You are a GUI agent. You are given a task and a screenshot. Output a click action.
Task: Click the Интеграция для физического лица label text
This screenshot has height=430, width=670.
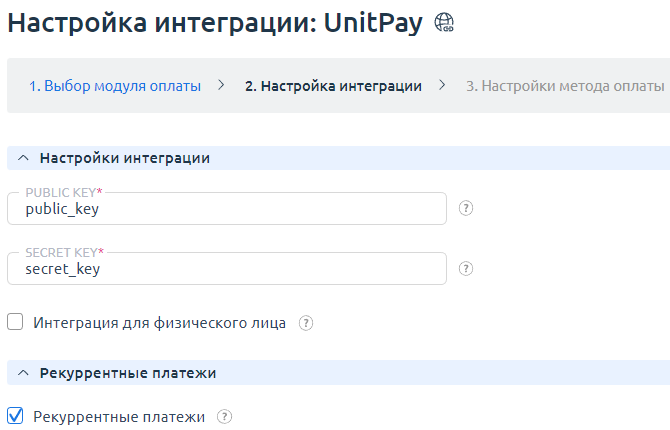160,323
